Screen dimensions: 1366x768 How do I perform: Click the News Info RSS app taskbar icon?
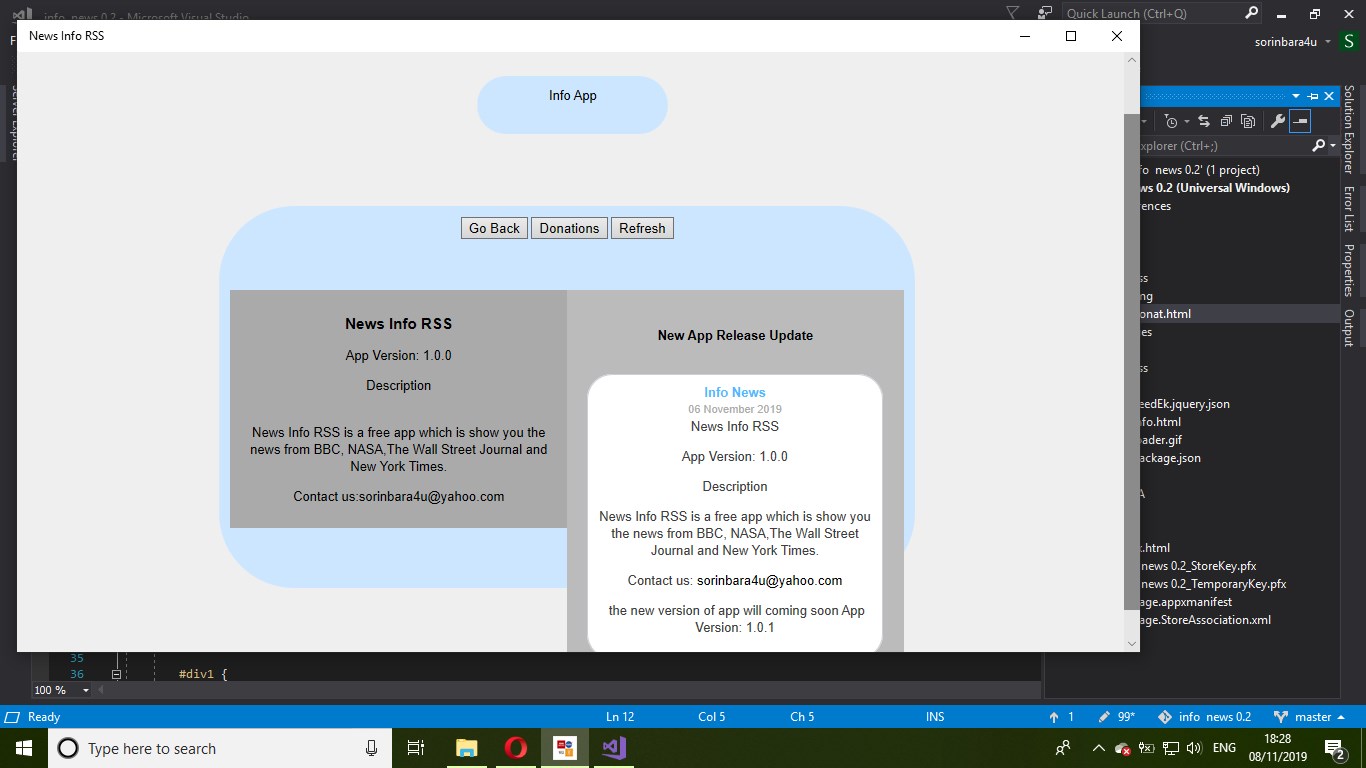point(565,748)
